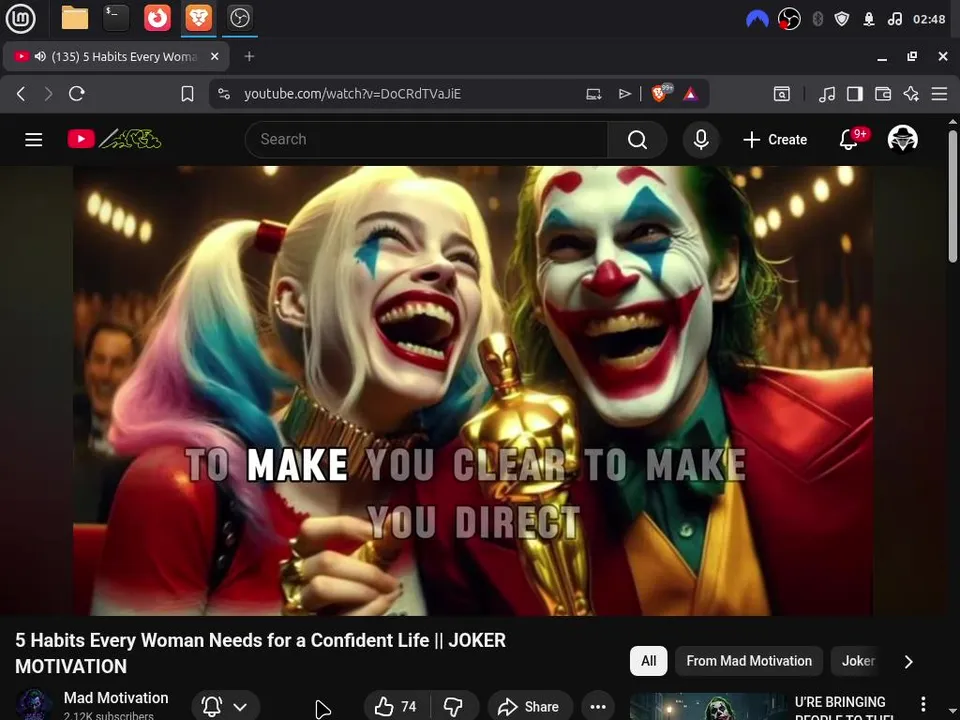Share this video
960x720 pixels.
(530, 707)
